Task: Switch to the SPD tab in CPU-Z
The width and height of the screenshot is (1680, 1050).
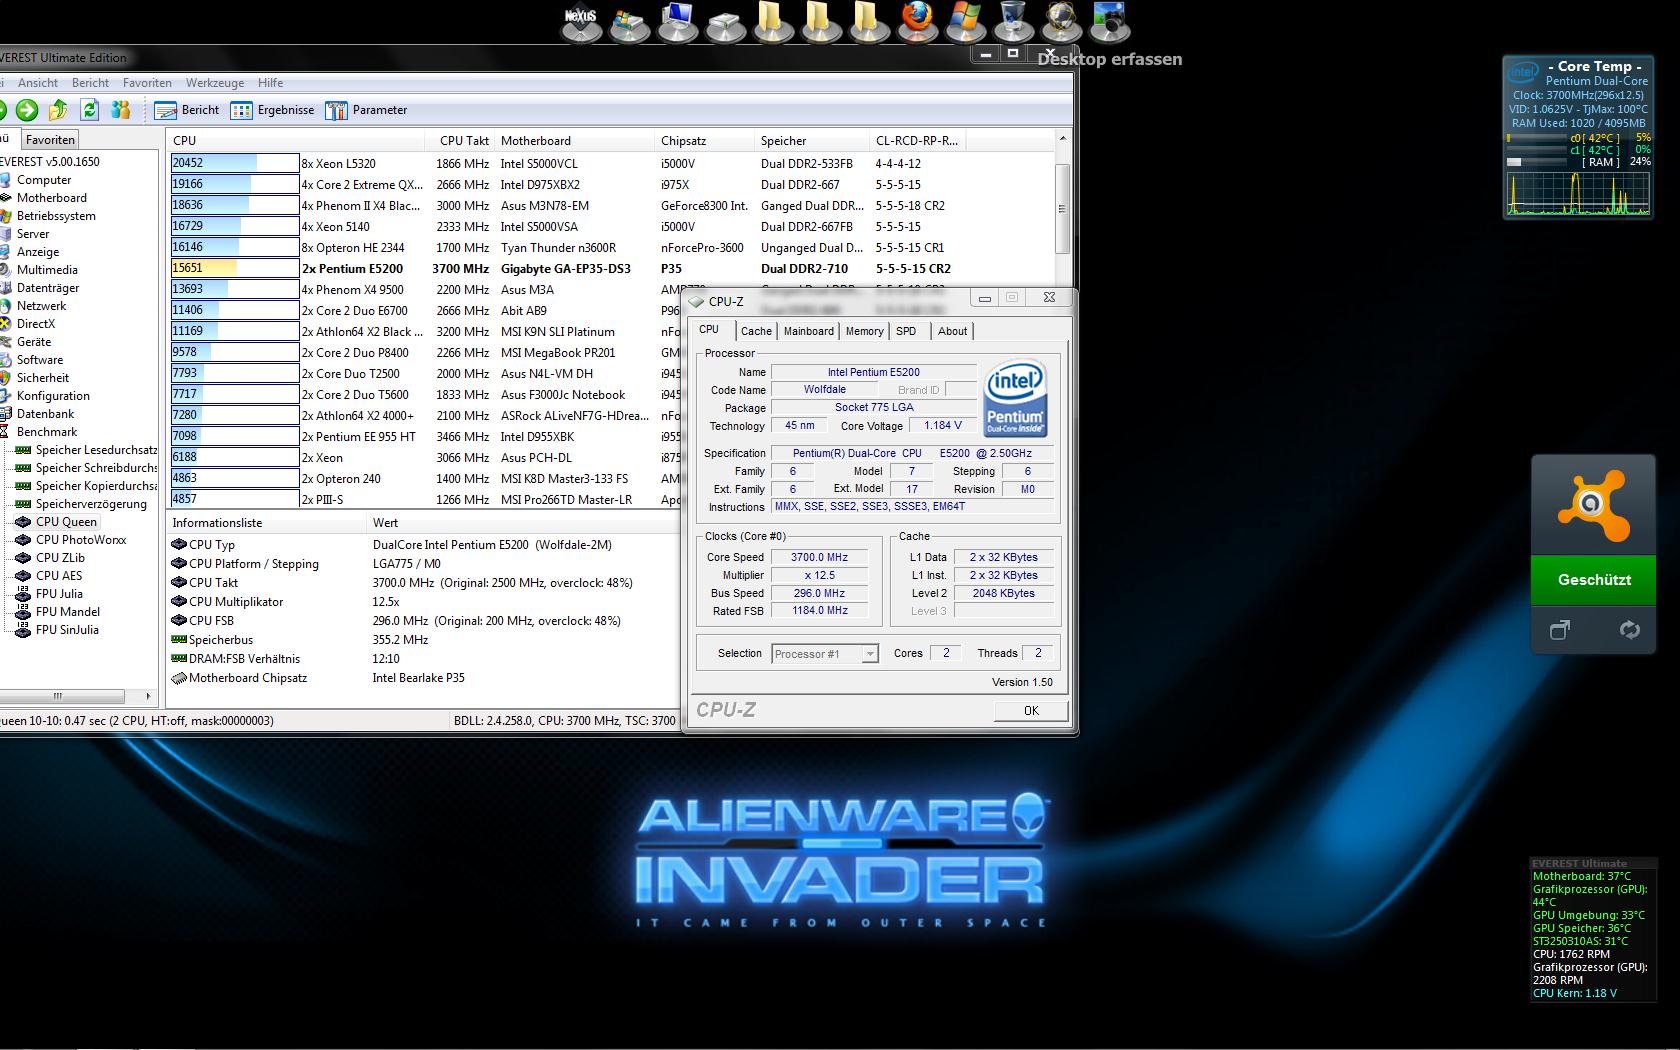Action: pyautogui.click(x=906, y=331)
